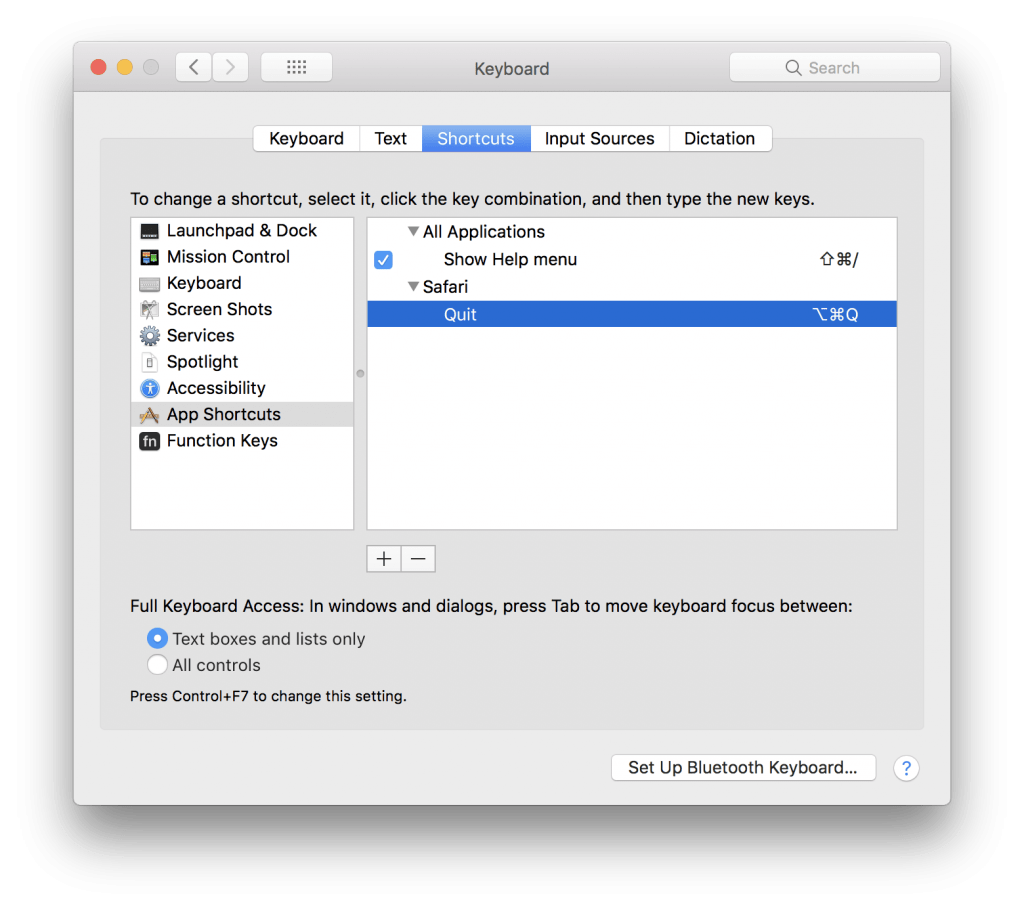This screenshot has width=1024, height=910.
Task: Open the Input Sources tab
Action: click(600, 138)
